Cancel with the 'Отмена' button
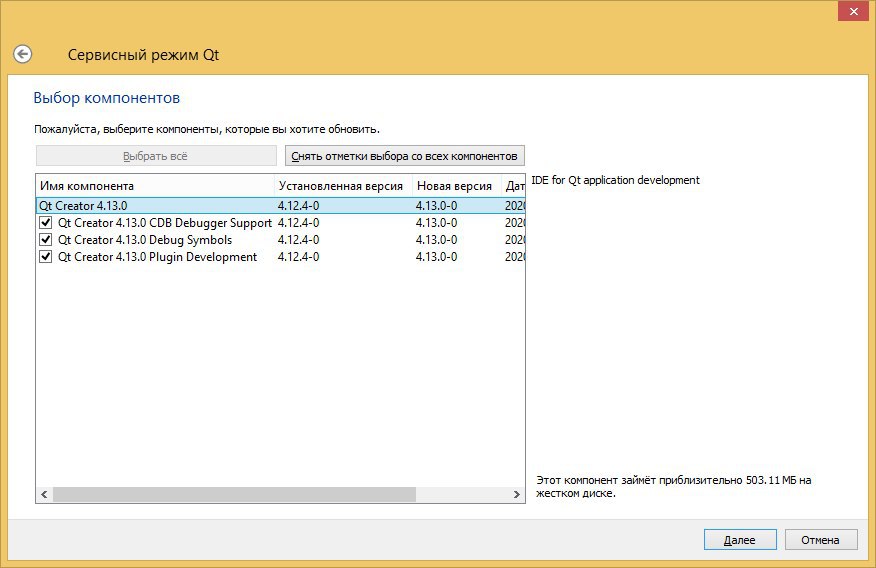The height and width of the screenshot is (568, 876). 820,540
